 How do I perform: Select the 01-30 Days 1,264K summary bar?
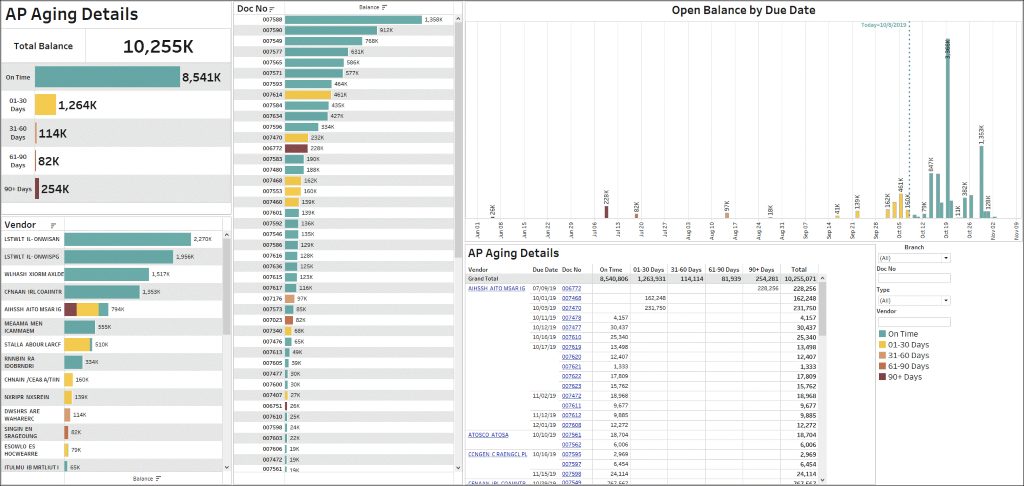pos(46,105)
